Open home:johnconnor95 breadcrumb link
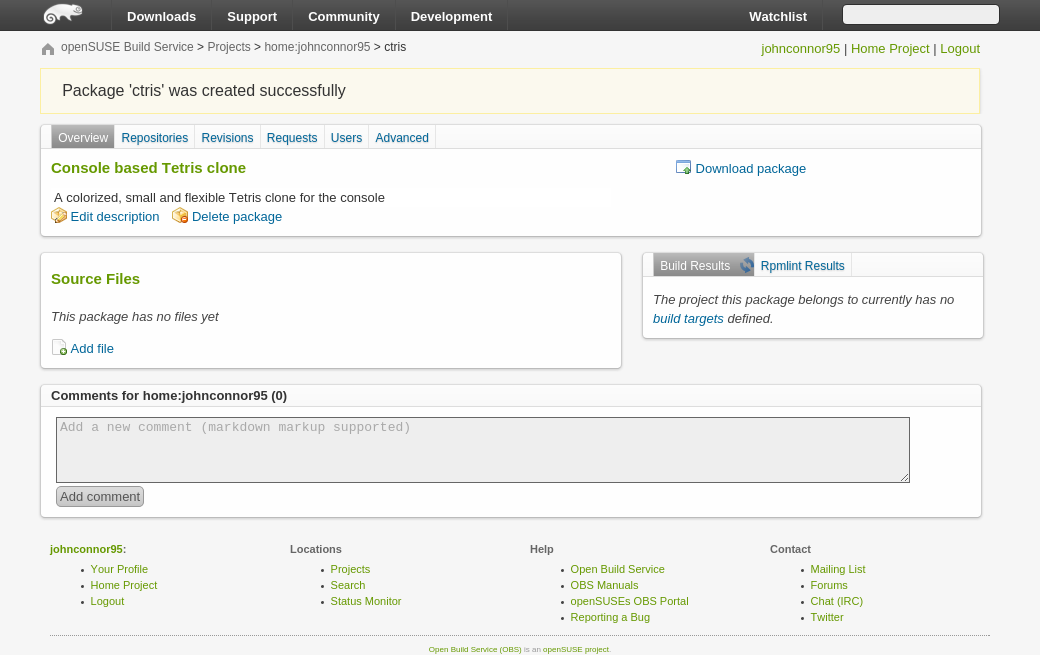 pos(317,47)
